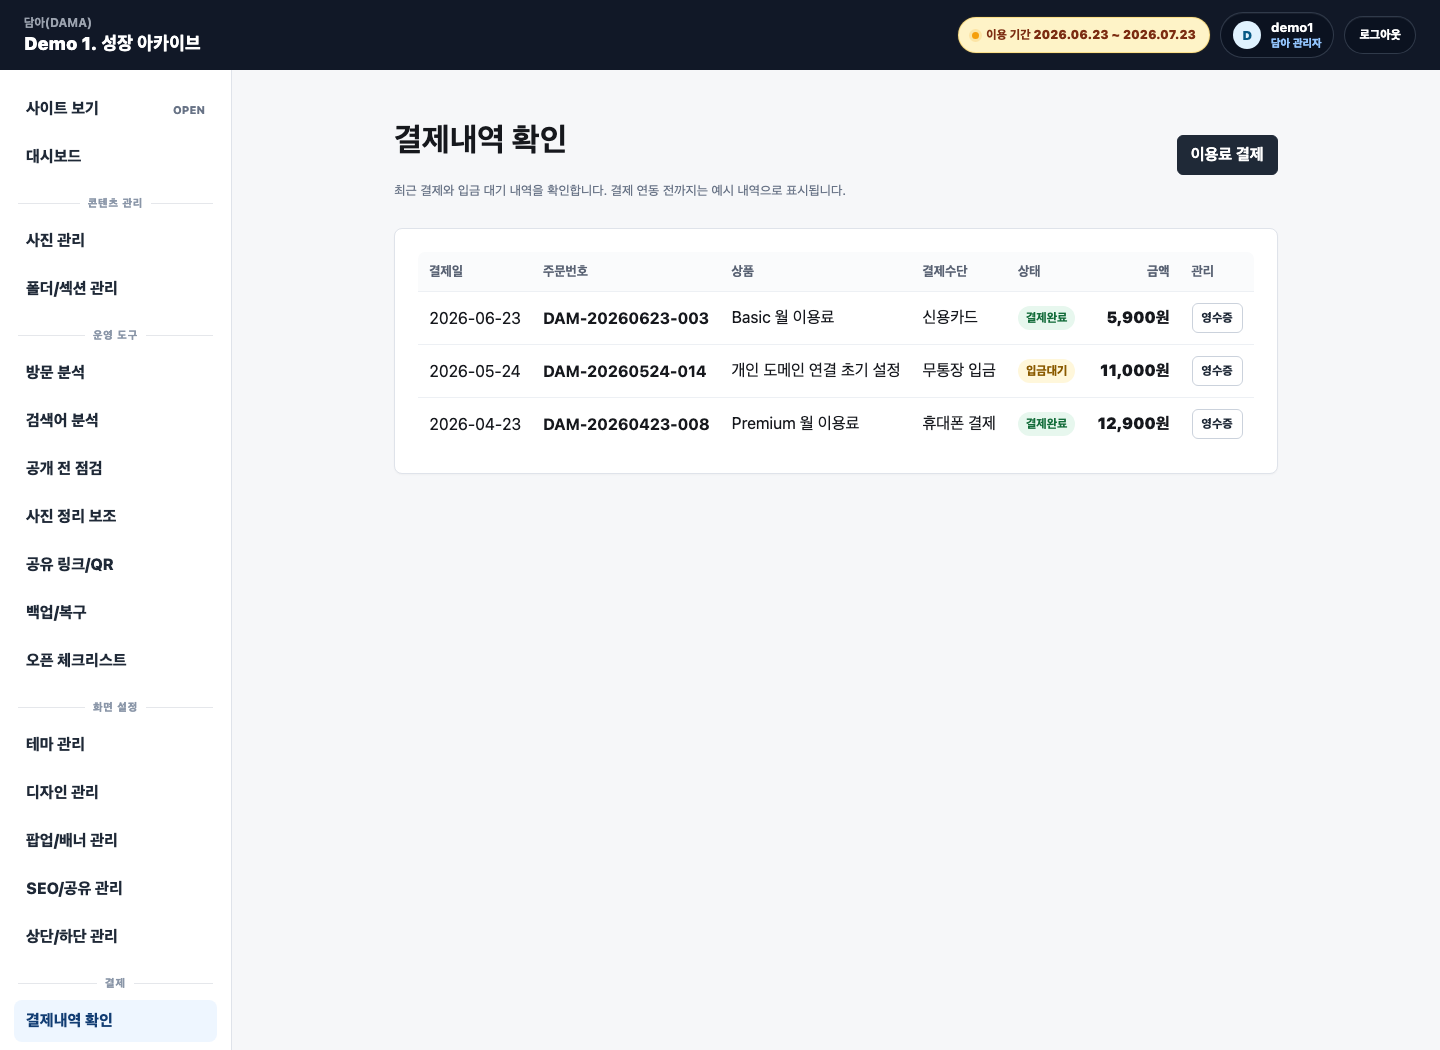Select 오픈 체크리스트 in sidebar
This screenshot has height=1050, width=1440.
point(115,660)
